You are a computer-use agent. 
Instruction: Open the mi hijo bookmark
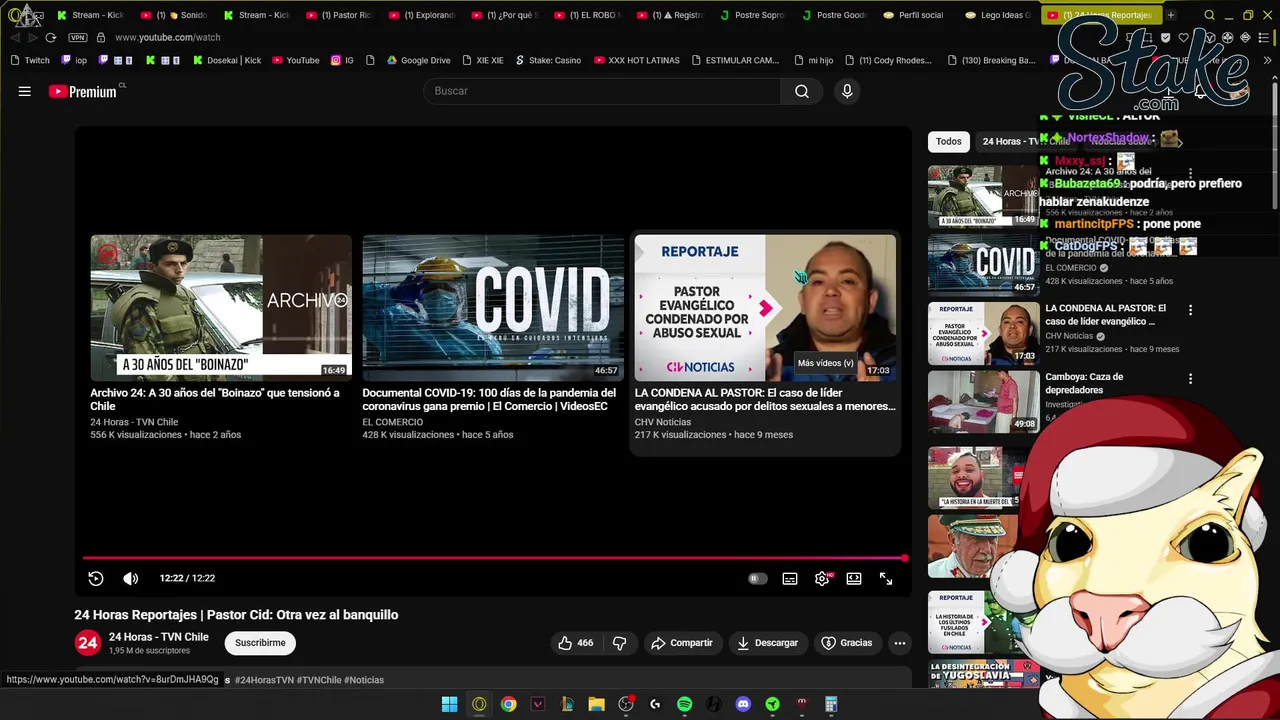(813, 60)
